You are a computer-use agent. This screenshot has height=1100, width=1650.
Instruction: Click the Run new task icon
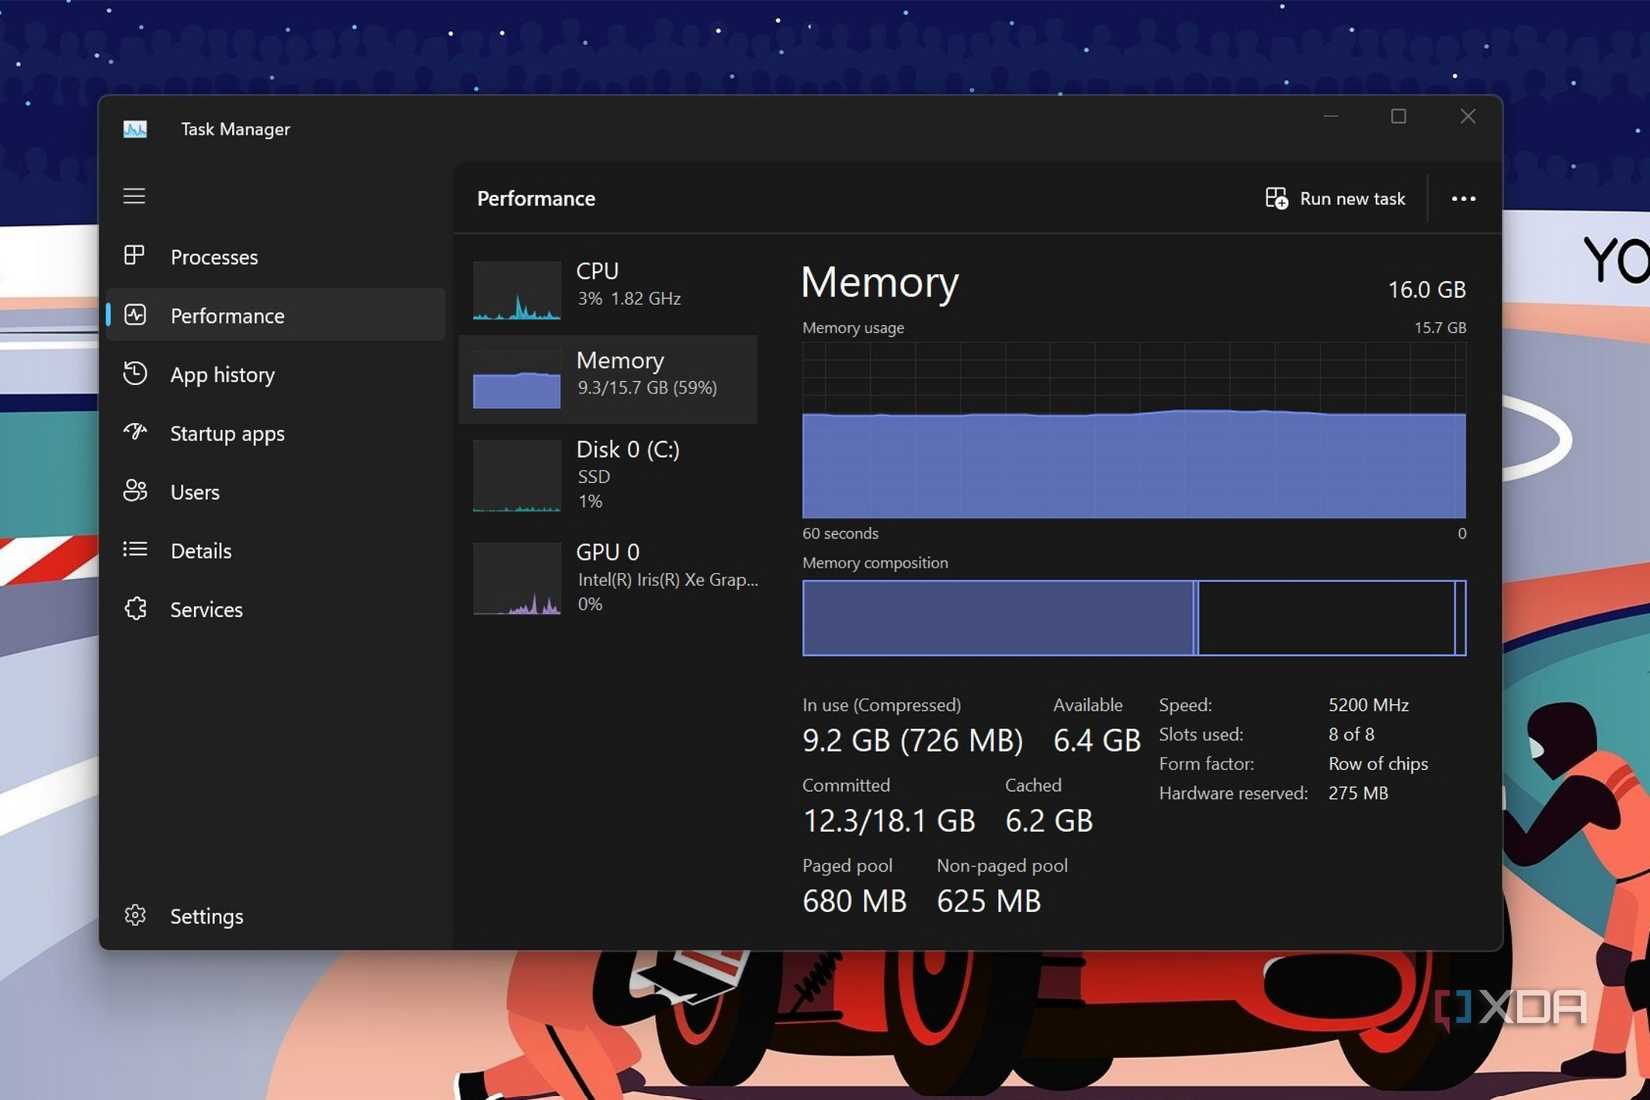(x=1276, y=198)
